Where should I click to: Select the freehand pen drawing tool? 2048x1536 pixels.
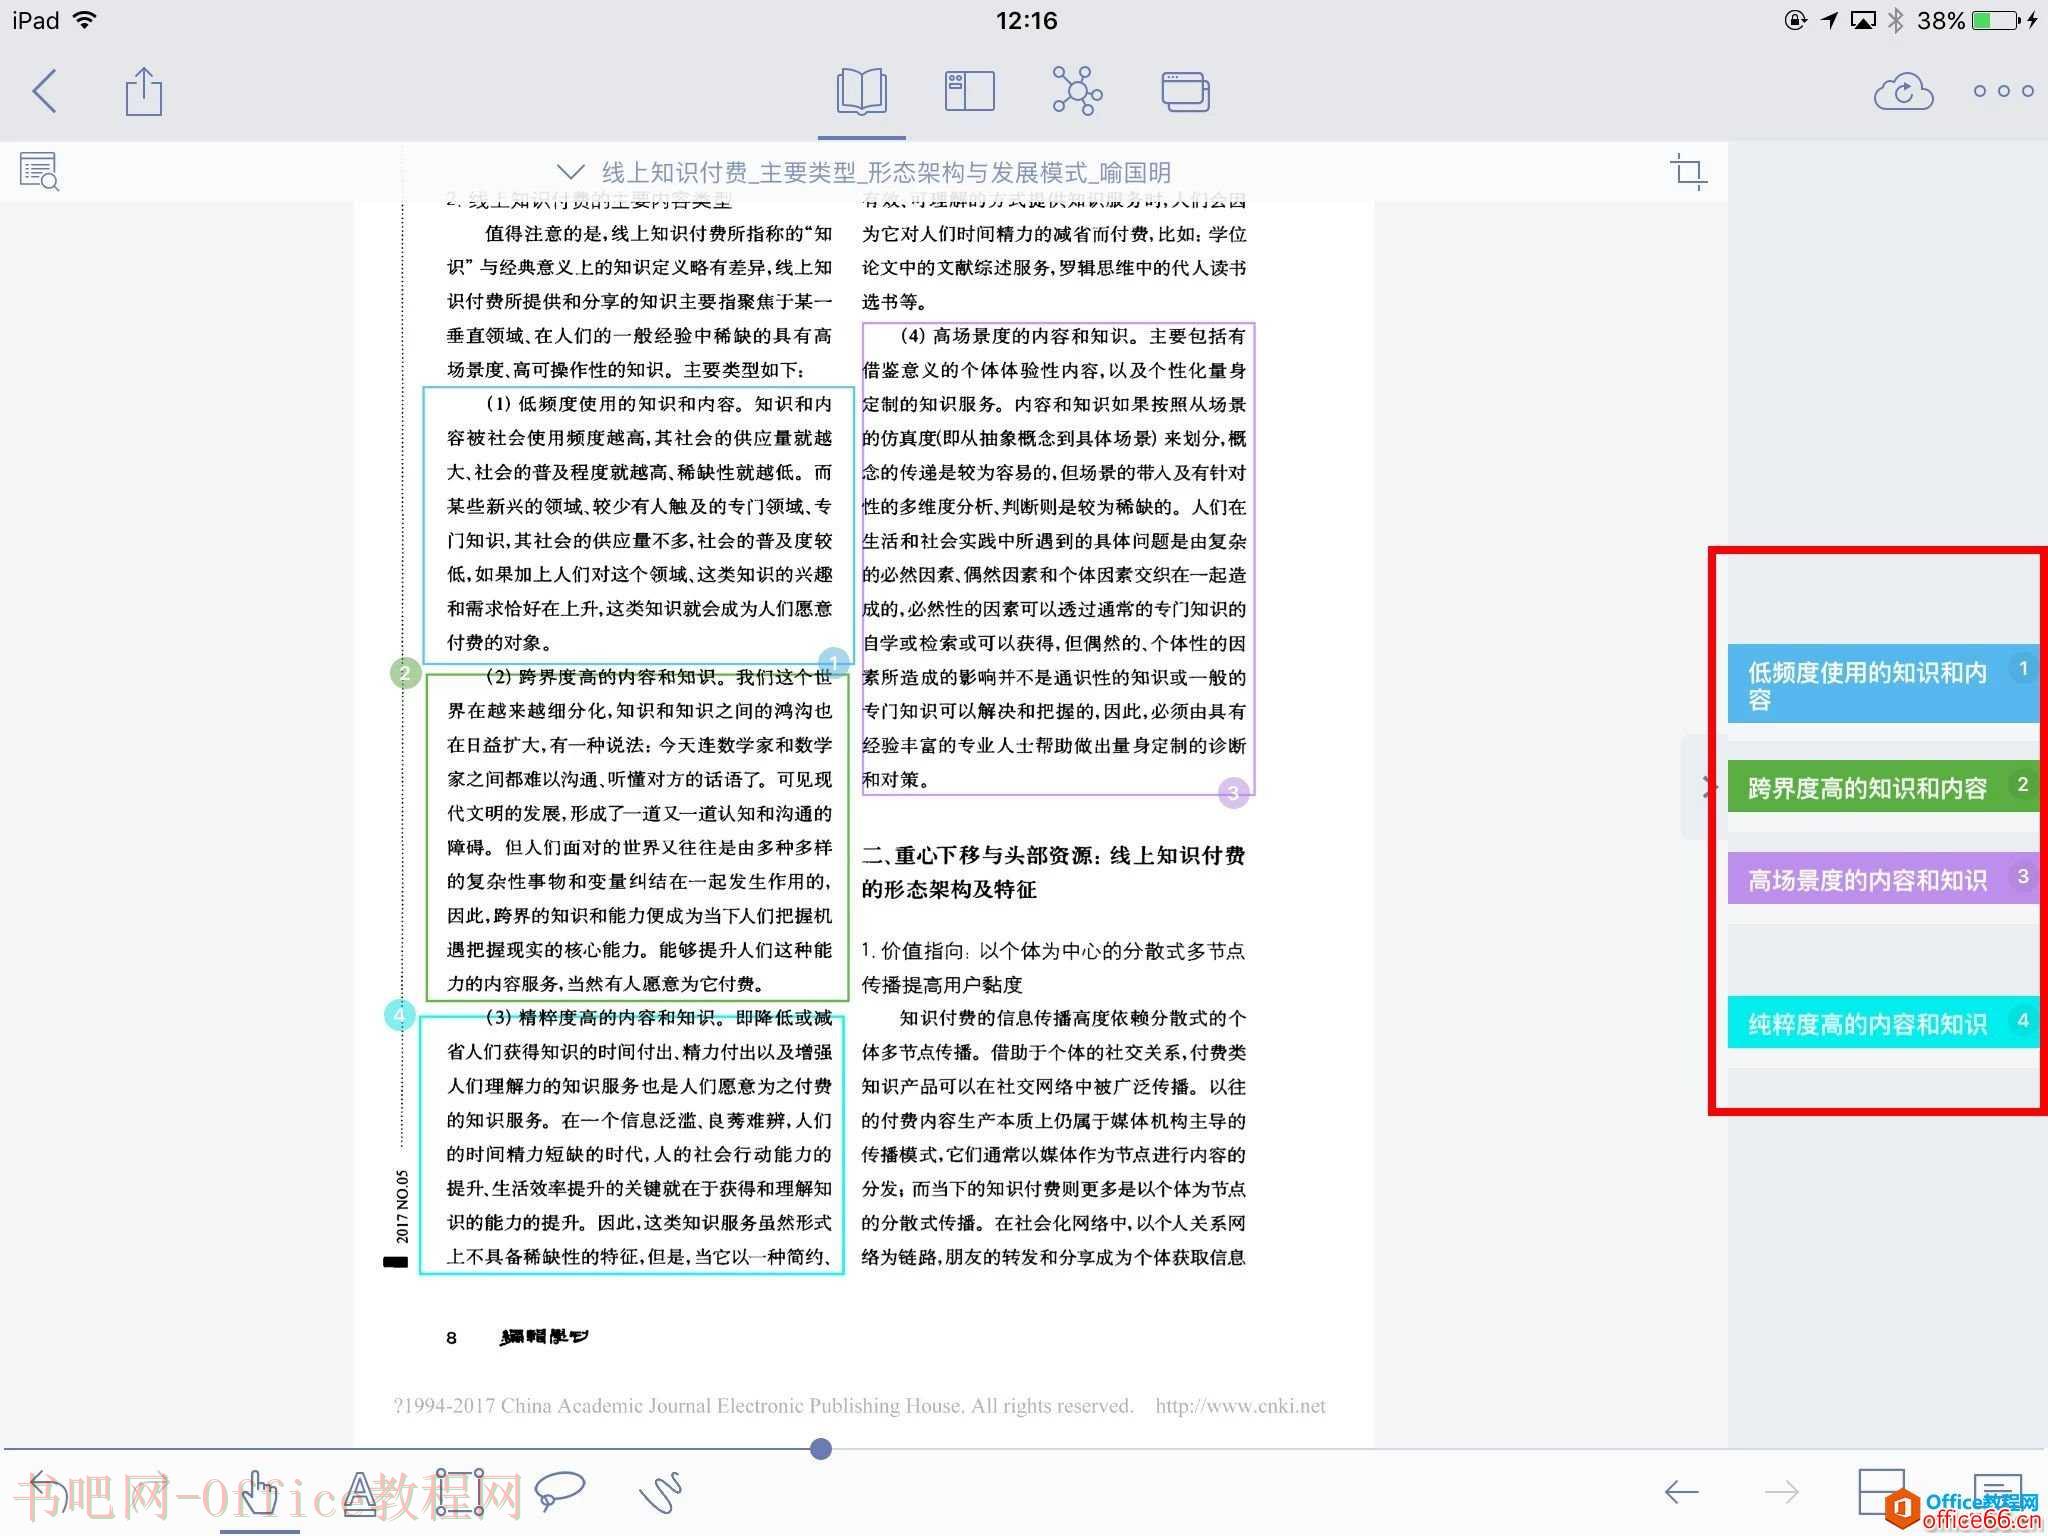point(660,1492)
